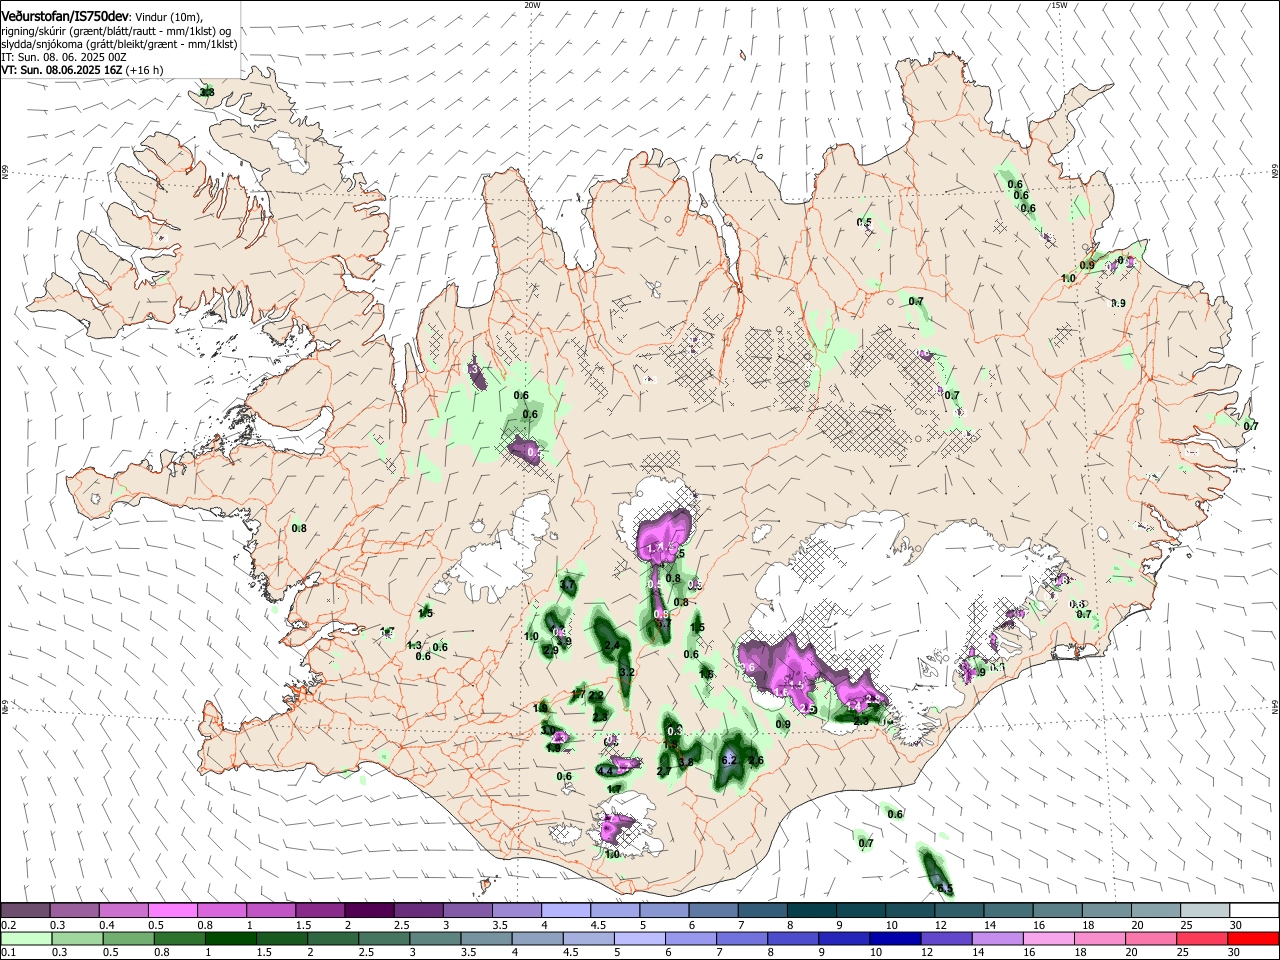Viewport: 1280px width, 960px height.
Task: Click the top legend swatch between 2 and 2.5
Action: tap(369, 911)
